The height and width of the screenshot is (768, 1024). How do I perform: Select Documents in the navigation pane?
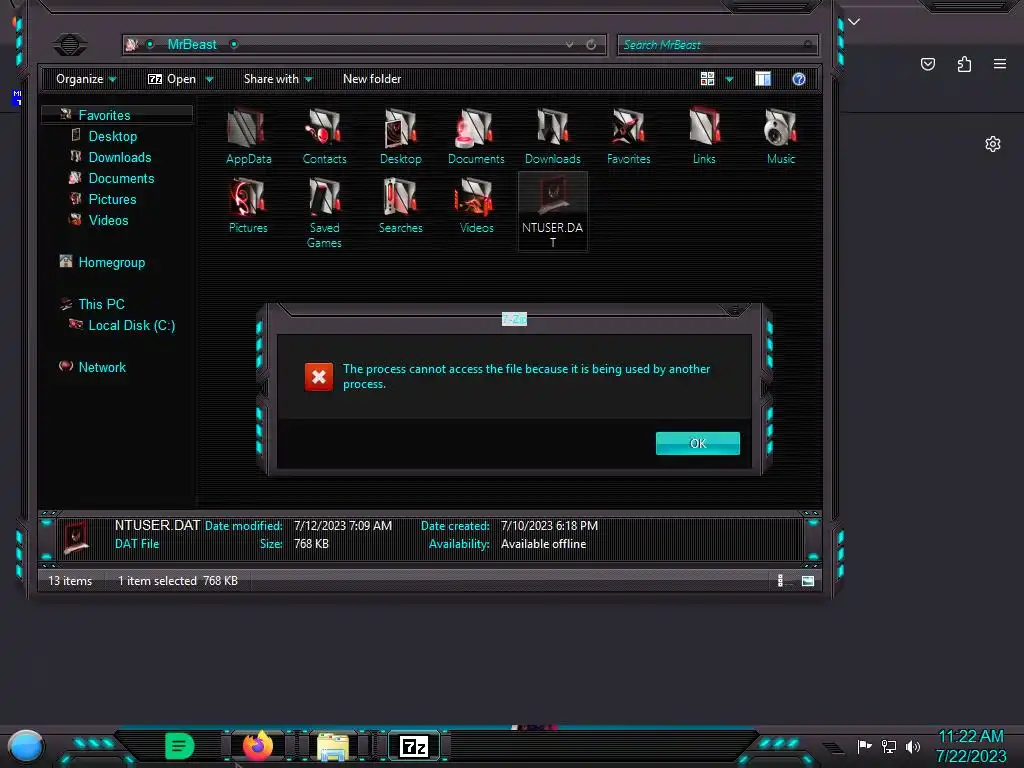[x=121, y=178]
